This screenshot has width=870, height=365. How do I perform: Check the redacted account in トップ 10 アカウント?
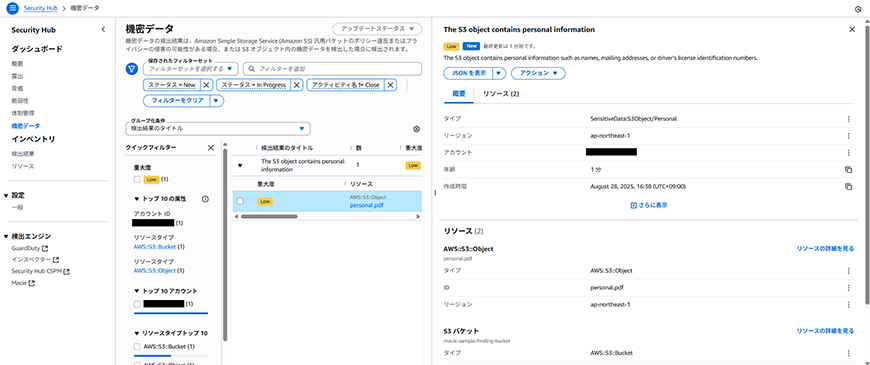click(137, 304)
